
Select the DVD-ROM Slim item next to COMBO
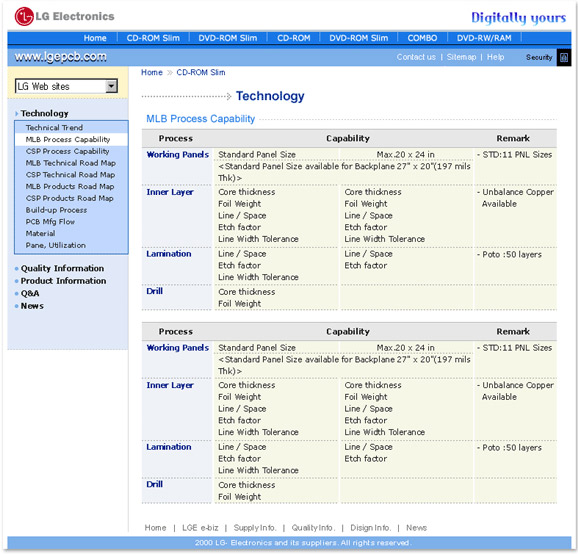(x=358, y=38)
